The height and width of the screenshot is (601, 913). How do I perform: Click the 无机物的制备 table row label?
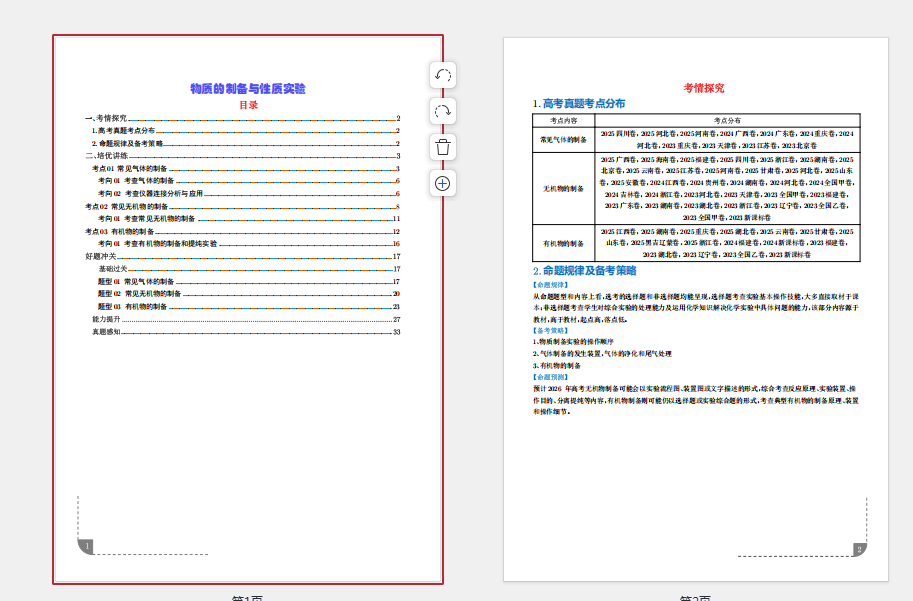[563, 188]
